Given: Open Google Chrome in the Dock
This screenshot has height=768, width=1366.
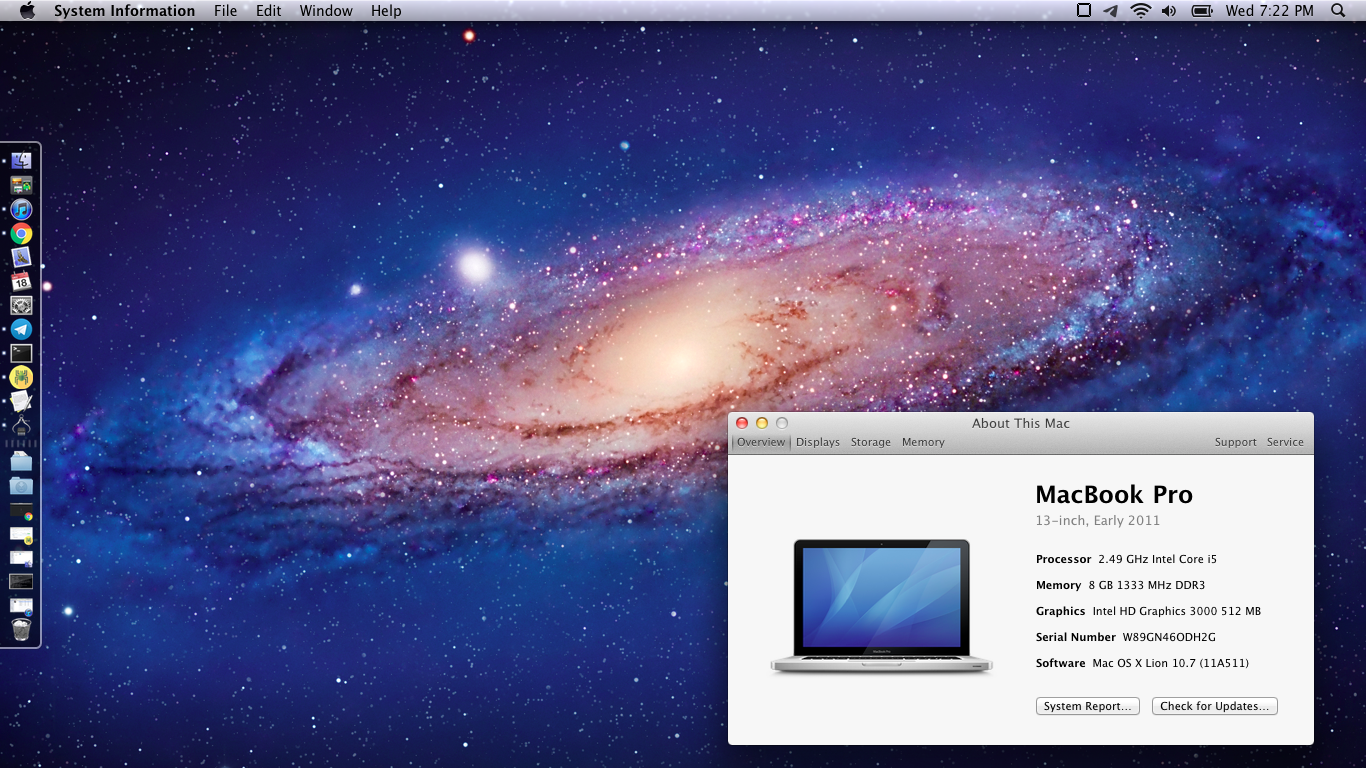Looking at the screenshot, I should click(x=21, y=234).
